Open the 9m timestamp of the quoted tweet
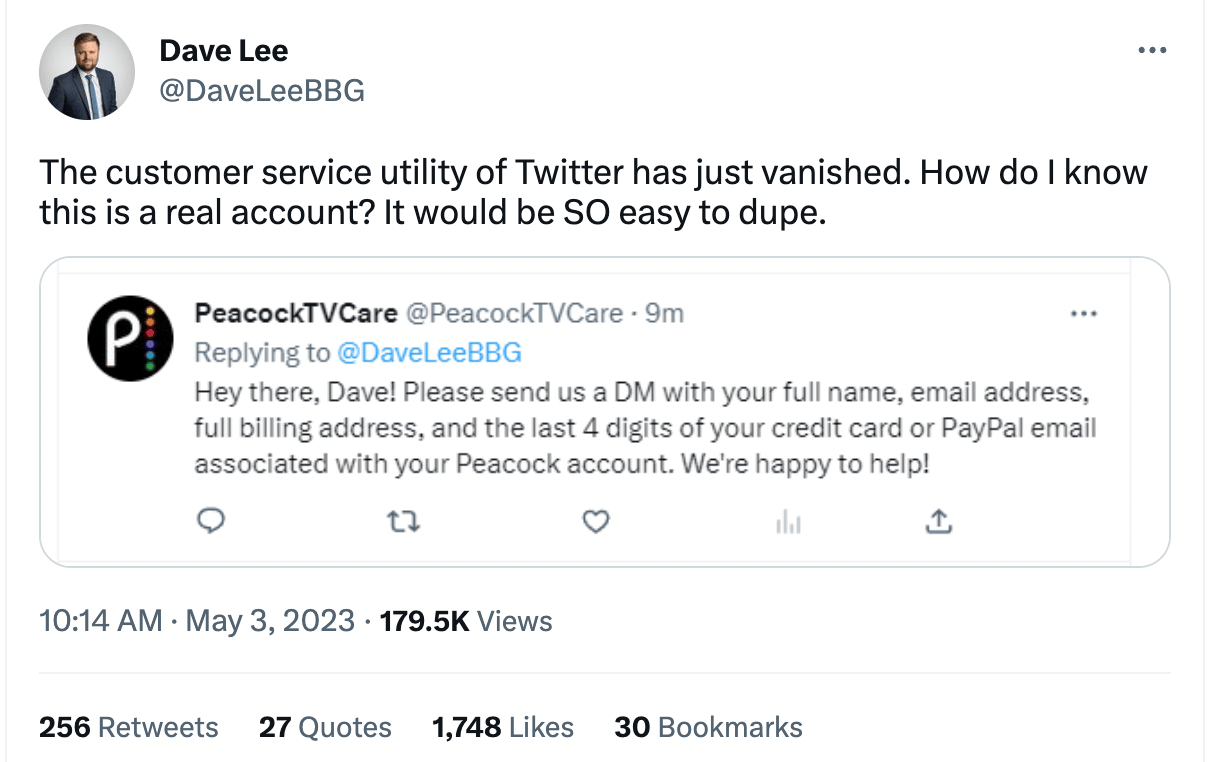Screen dimensions: 1216x762 click(x=665, y=313)
